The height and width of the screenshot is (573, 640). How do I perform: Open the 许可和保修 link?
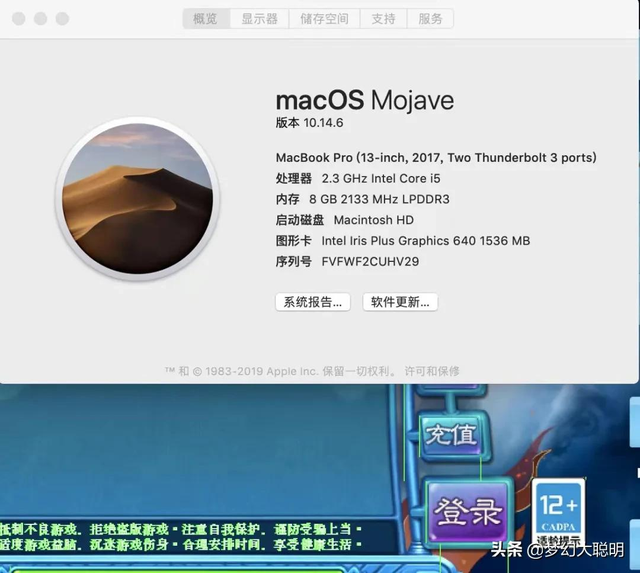[x=432, y=371]
